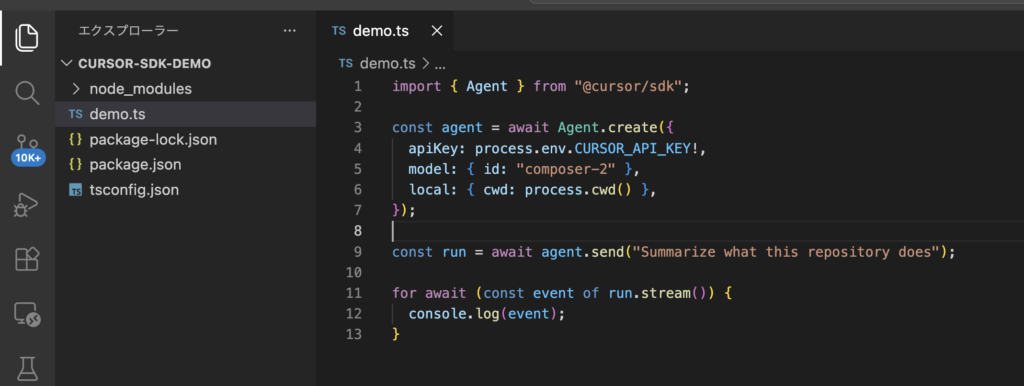The image size is (1024, 386).
Task: Open the Explorer view in activity bar
Action: click(27, 37)
